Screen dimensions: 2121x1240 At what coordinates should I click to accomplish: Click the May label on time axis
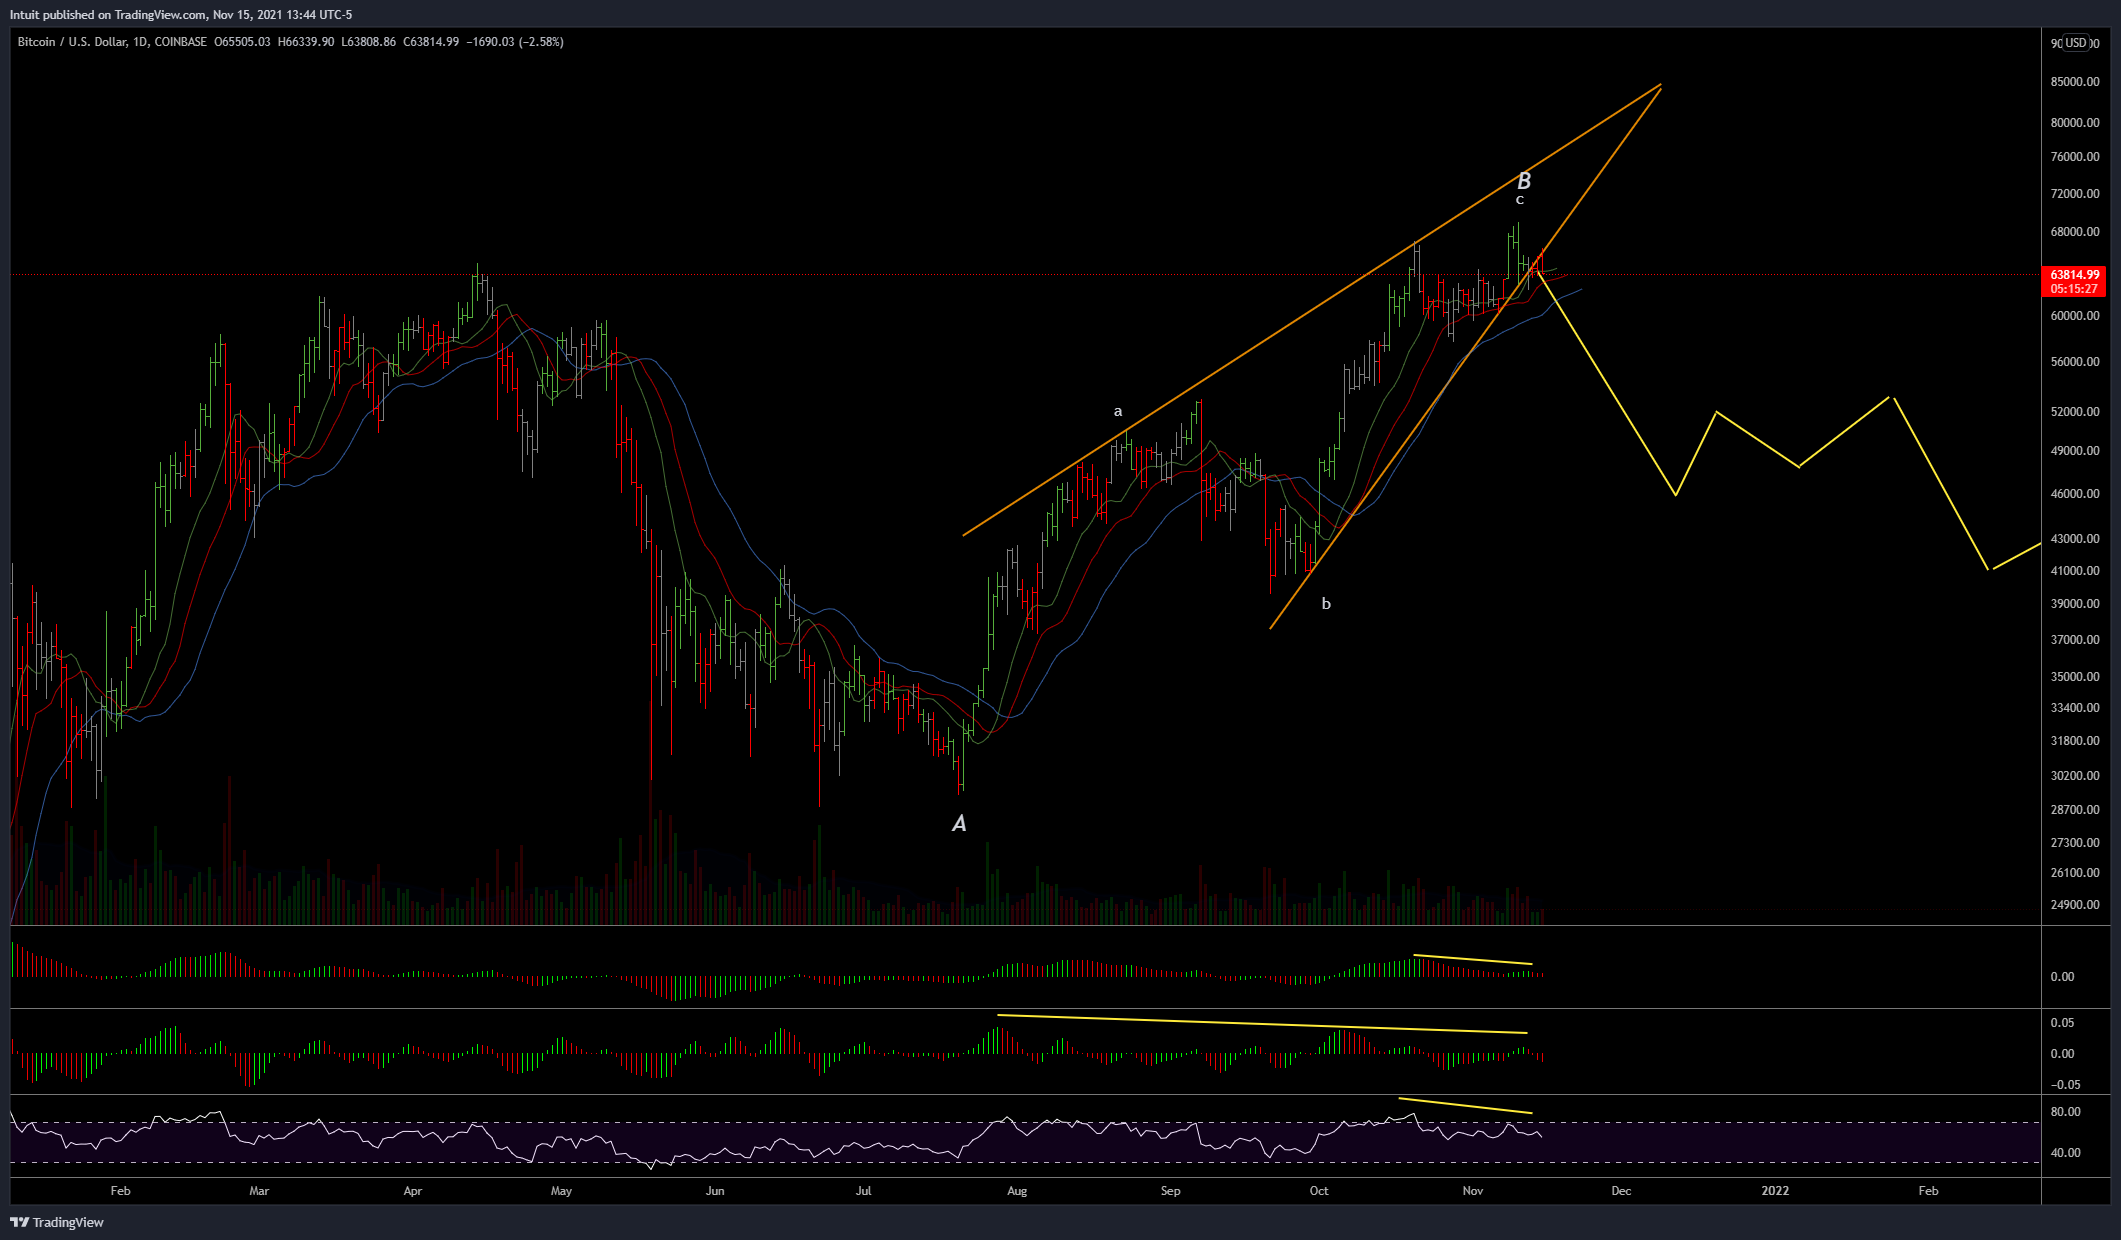(561, 1191)
